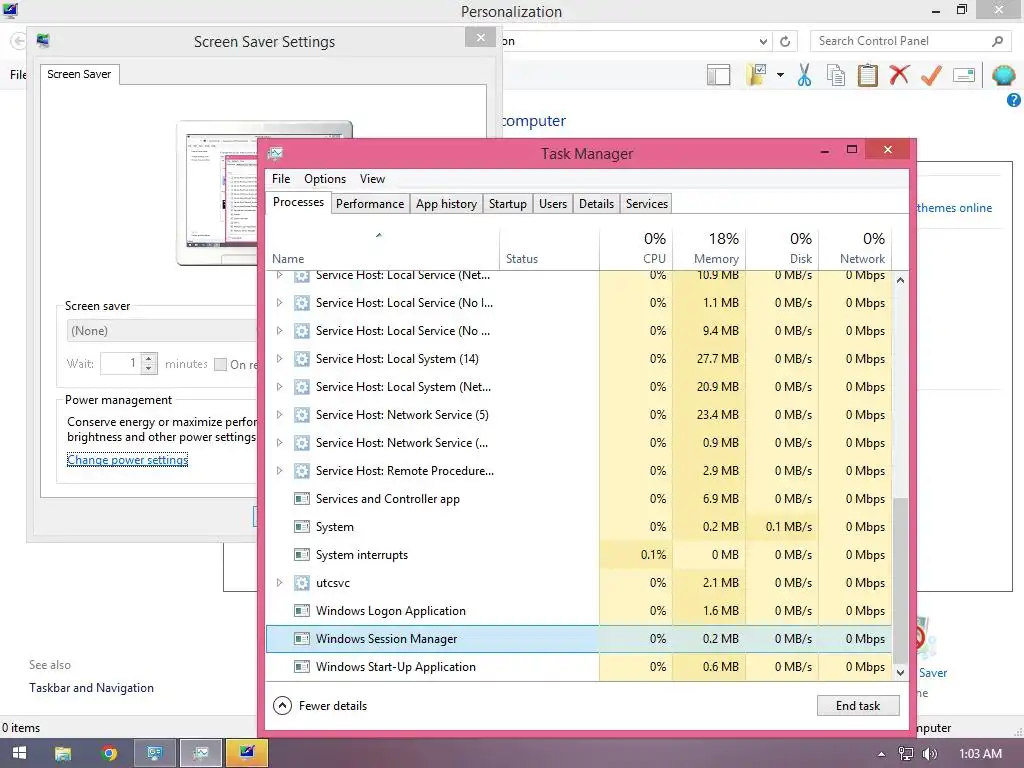Click the Task Manager title bar icon
1024x768 pixels.
pyautogui.click(x=275, y=154)
